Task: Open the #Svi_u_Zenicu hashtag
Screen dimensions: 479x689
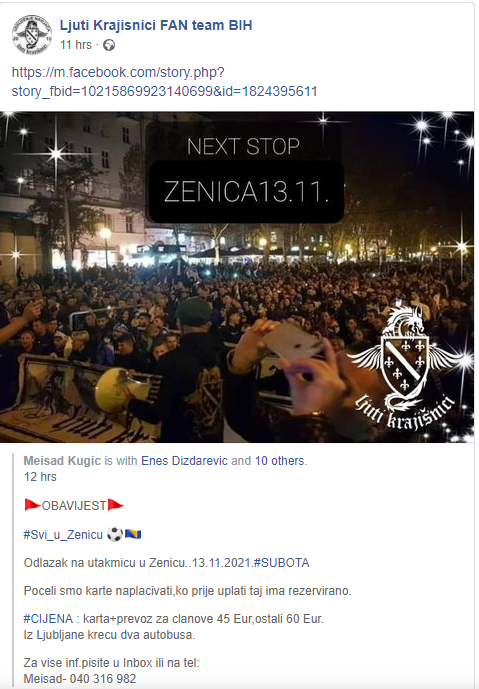Action: click(63, 535)
